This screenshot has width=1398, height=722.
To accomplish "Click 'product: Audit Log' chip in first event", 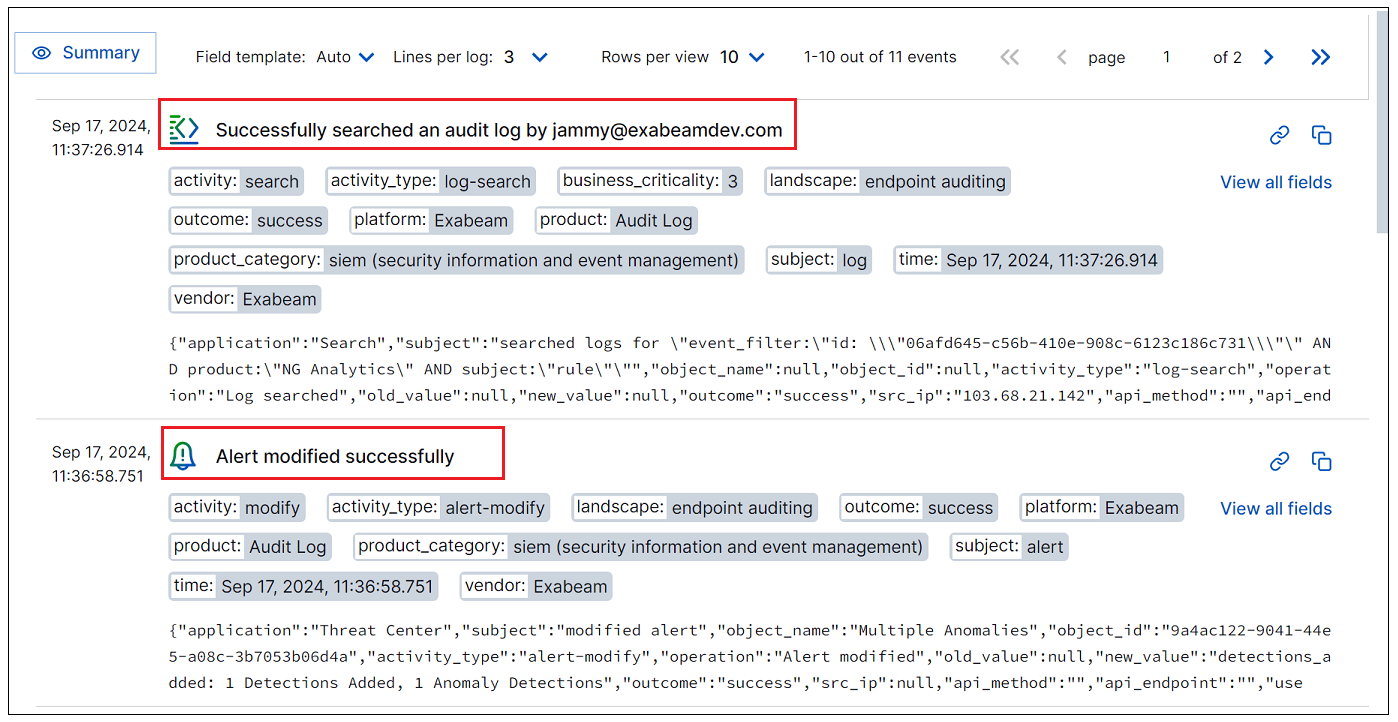I will point(616,220).
